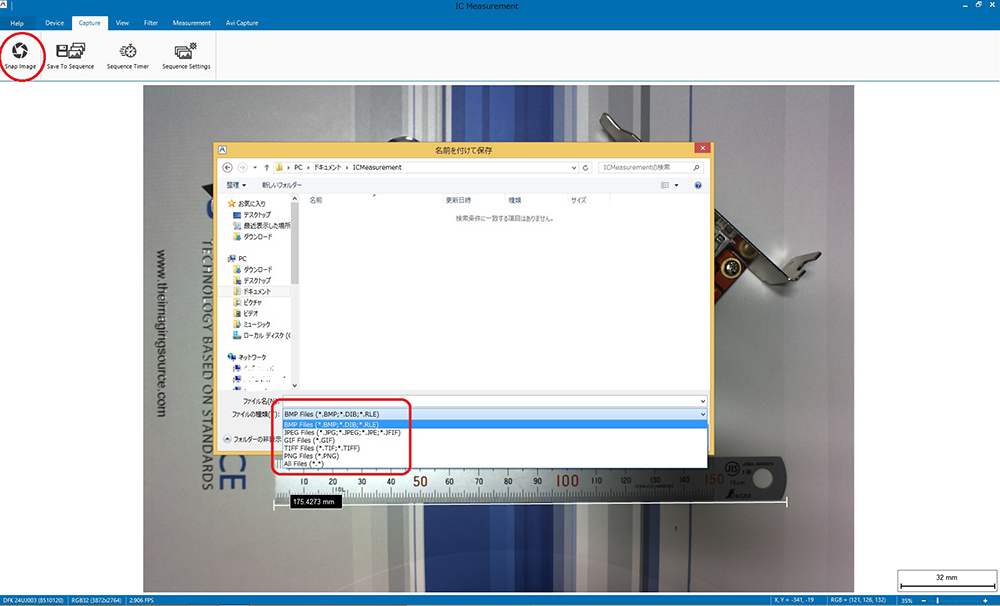Click the zoom in plus button
The image size is (1000, 606).
986,600
